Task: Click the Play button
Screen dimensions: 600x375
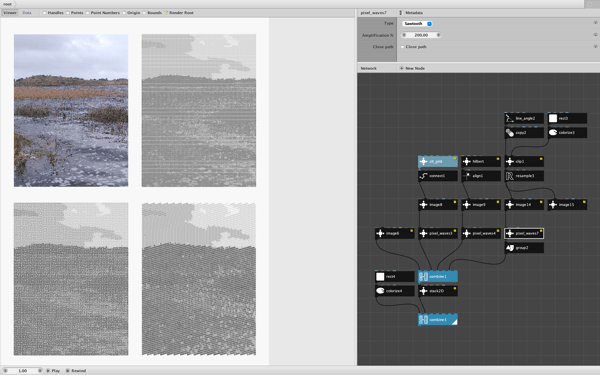Action: point(53,371)
